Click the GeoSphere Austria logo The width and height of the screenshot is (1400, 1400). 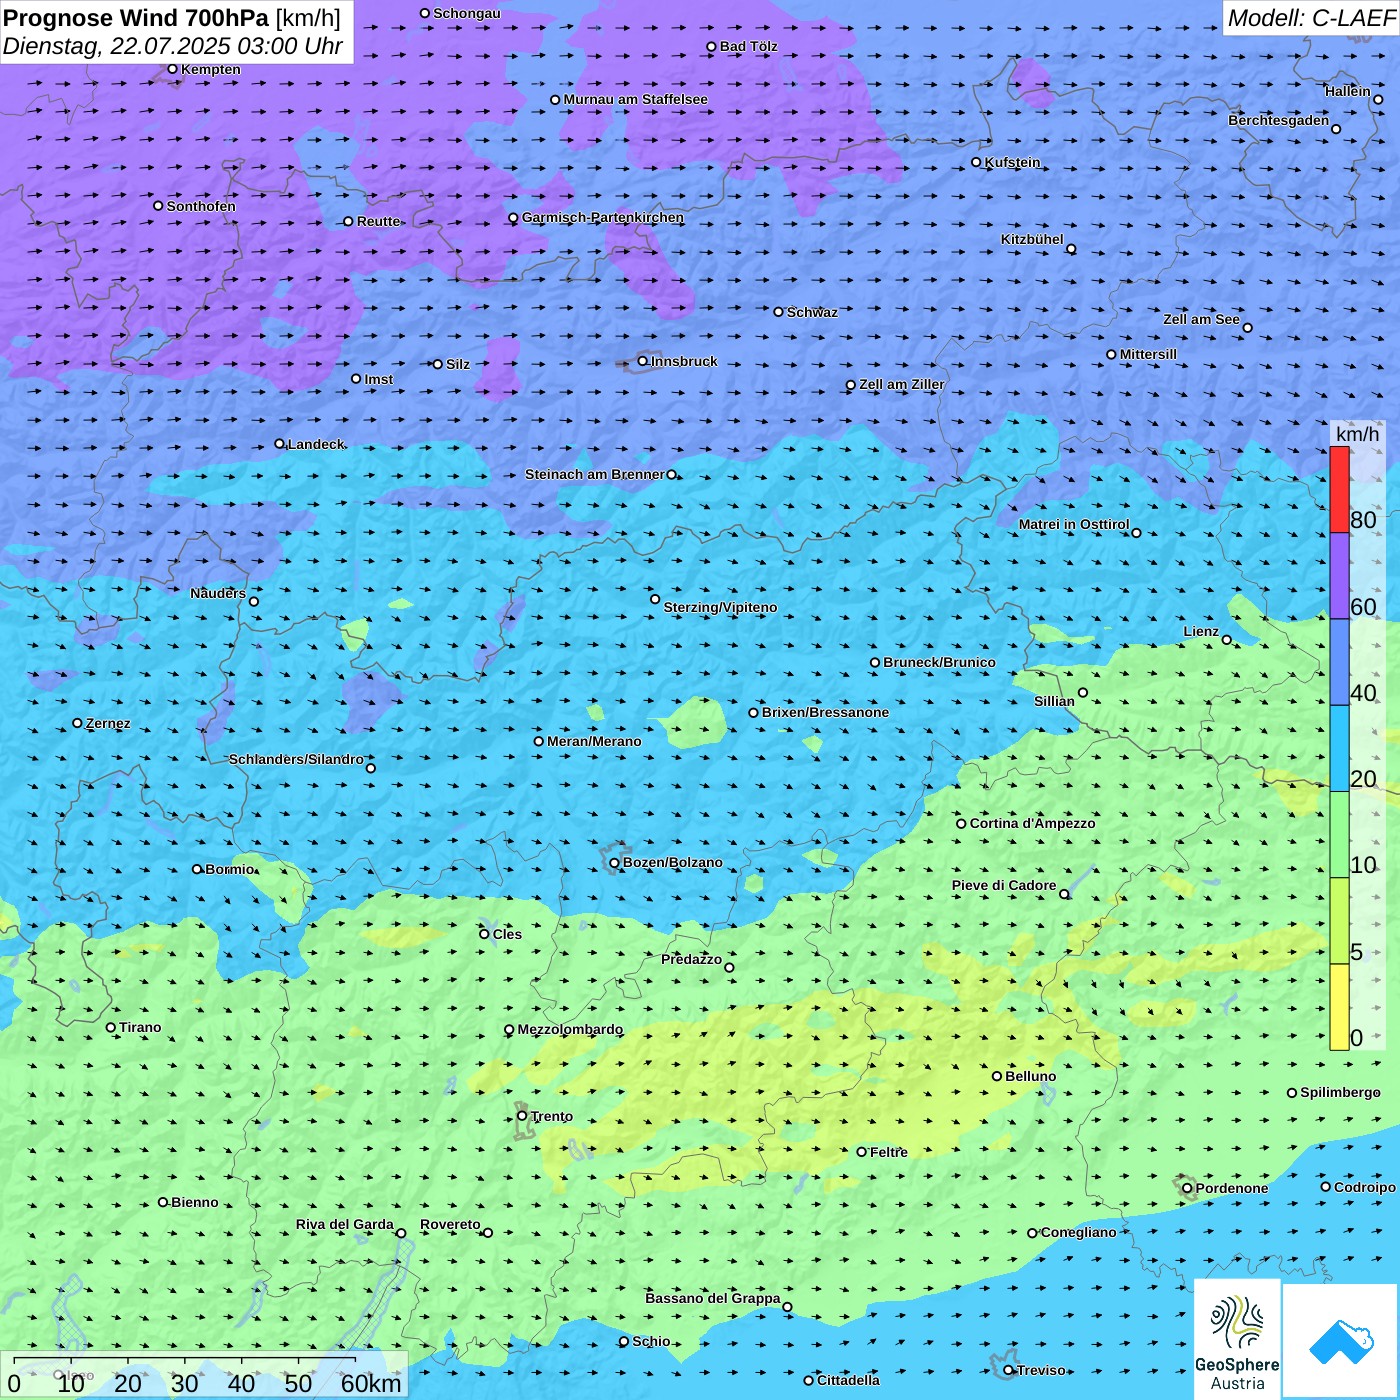[1237, 1340]
